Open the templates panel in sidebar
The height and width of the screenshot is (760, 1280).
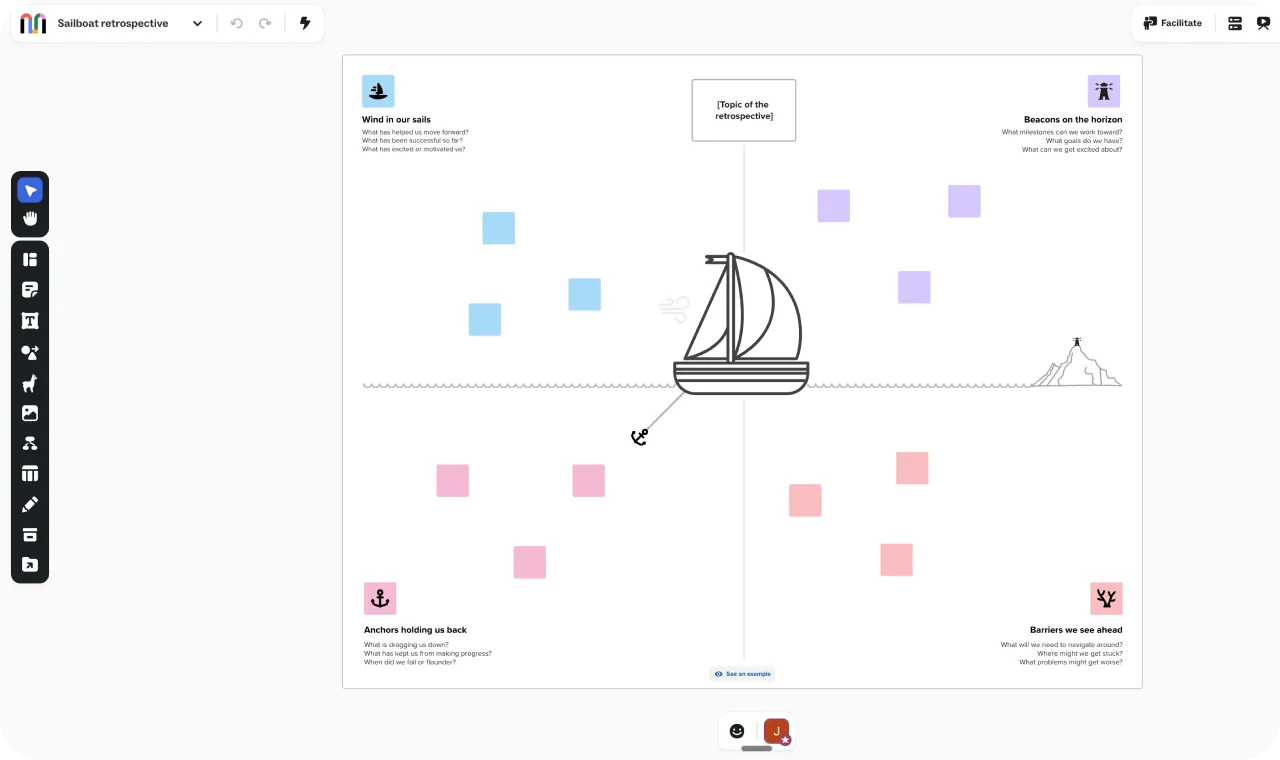[30, 260]
